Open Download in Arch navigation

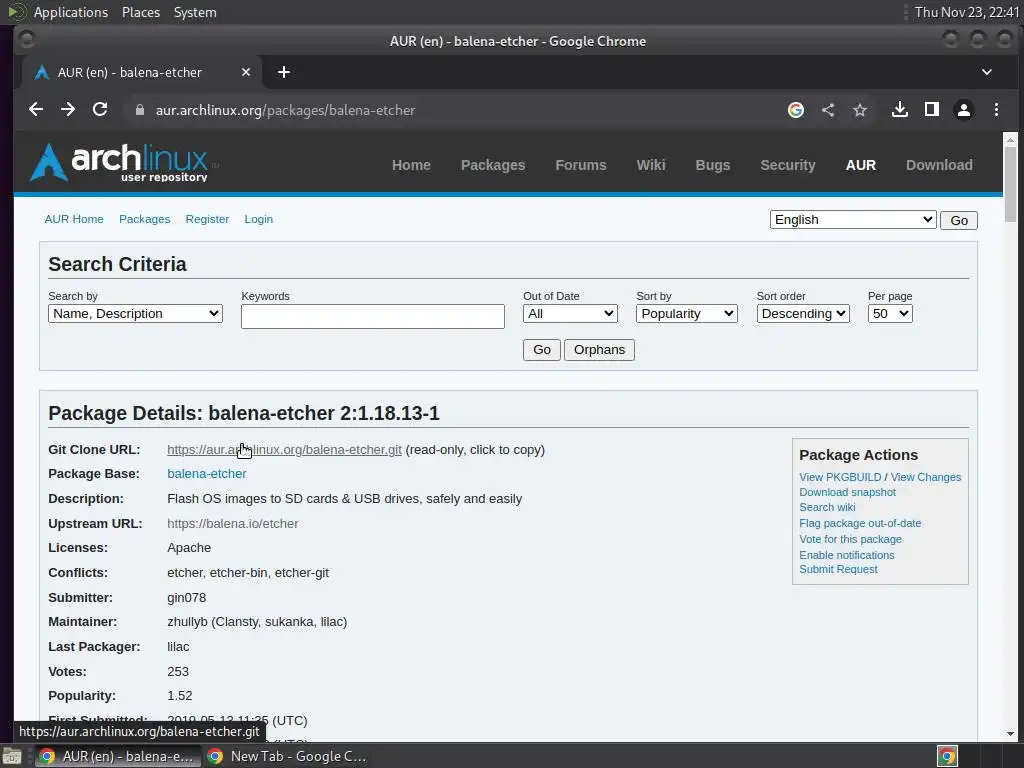(x=939, y=165)
